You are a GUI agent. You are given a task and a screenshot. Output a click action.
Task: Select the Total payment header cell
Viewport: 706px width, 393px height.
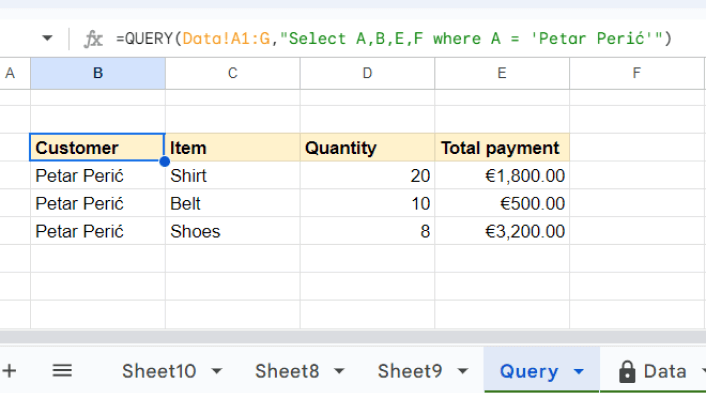click(x=502, y=147)
